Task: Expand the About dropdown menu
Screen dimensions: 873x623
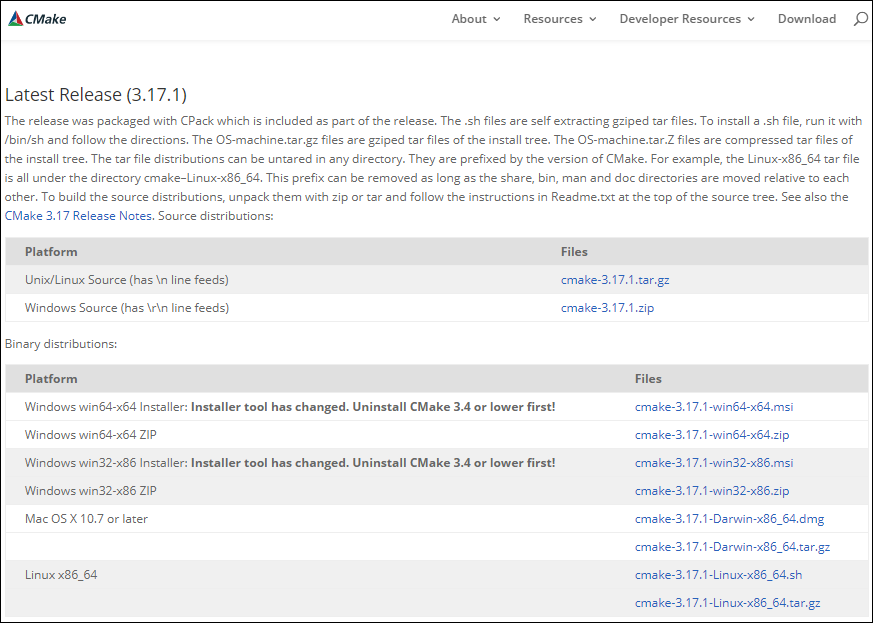Action: [476, 19]
